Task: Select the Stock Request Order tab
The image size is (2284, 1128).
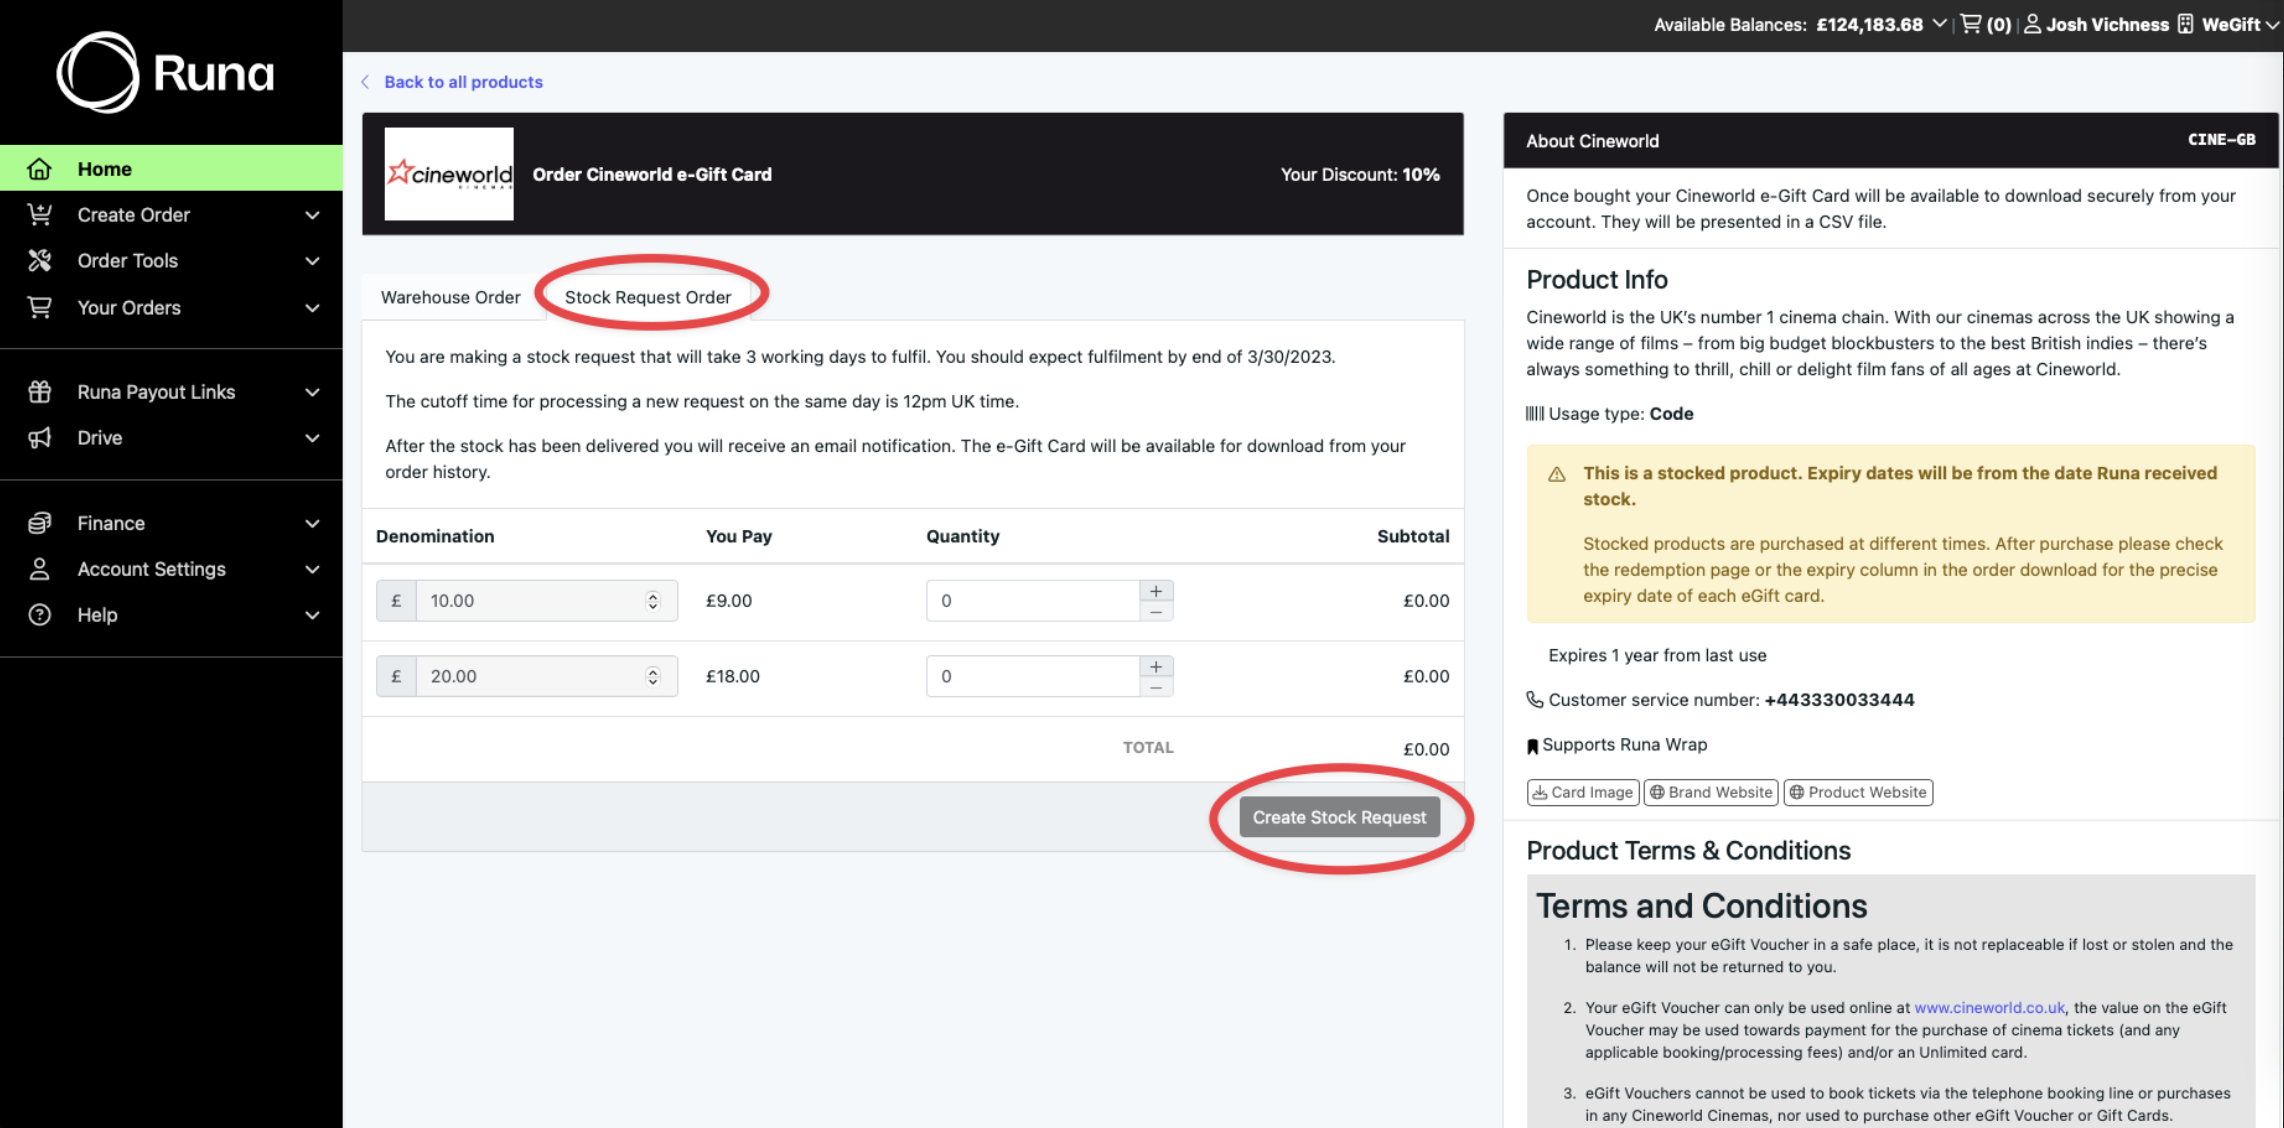Action: 648,297
